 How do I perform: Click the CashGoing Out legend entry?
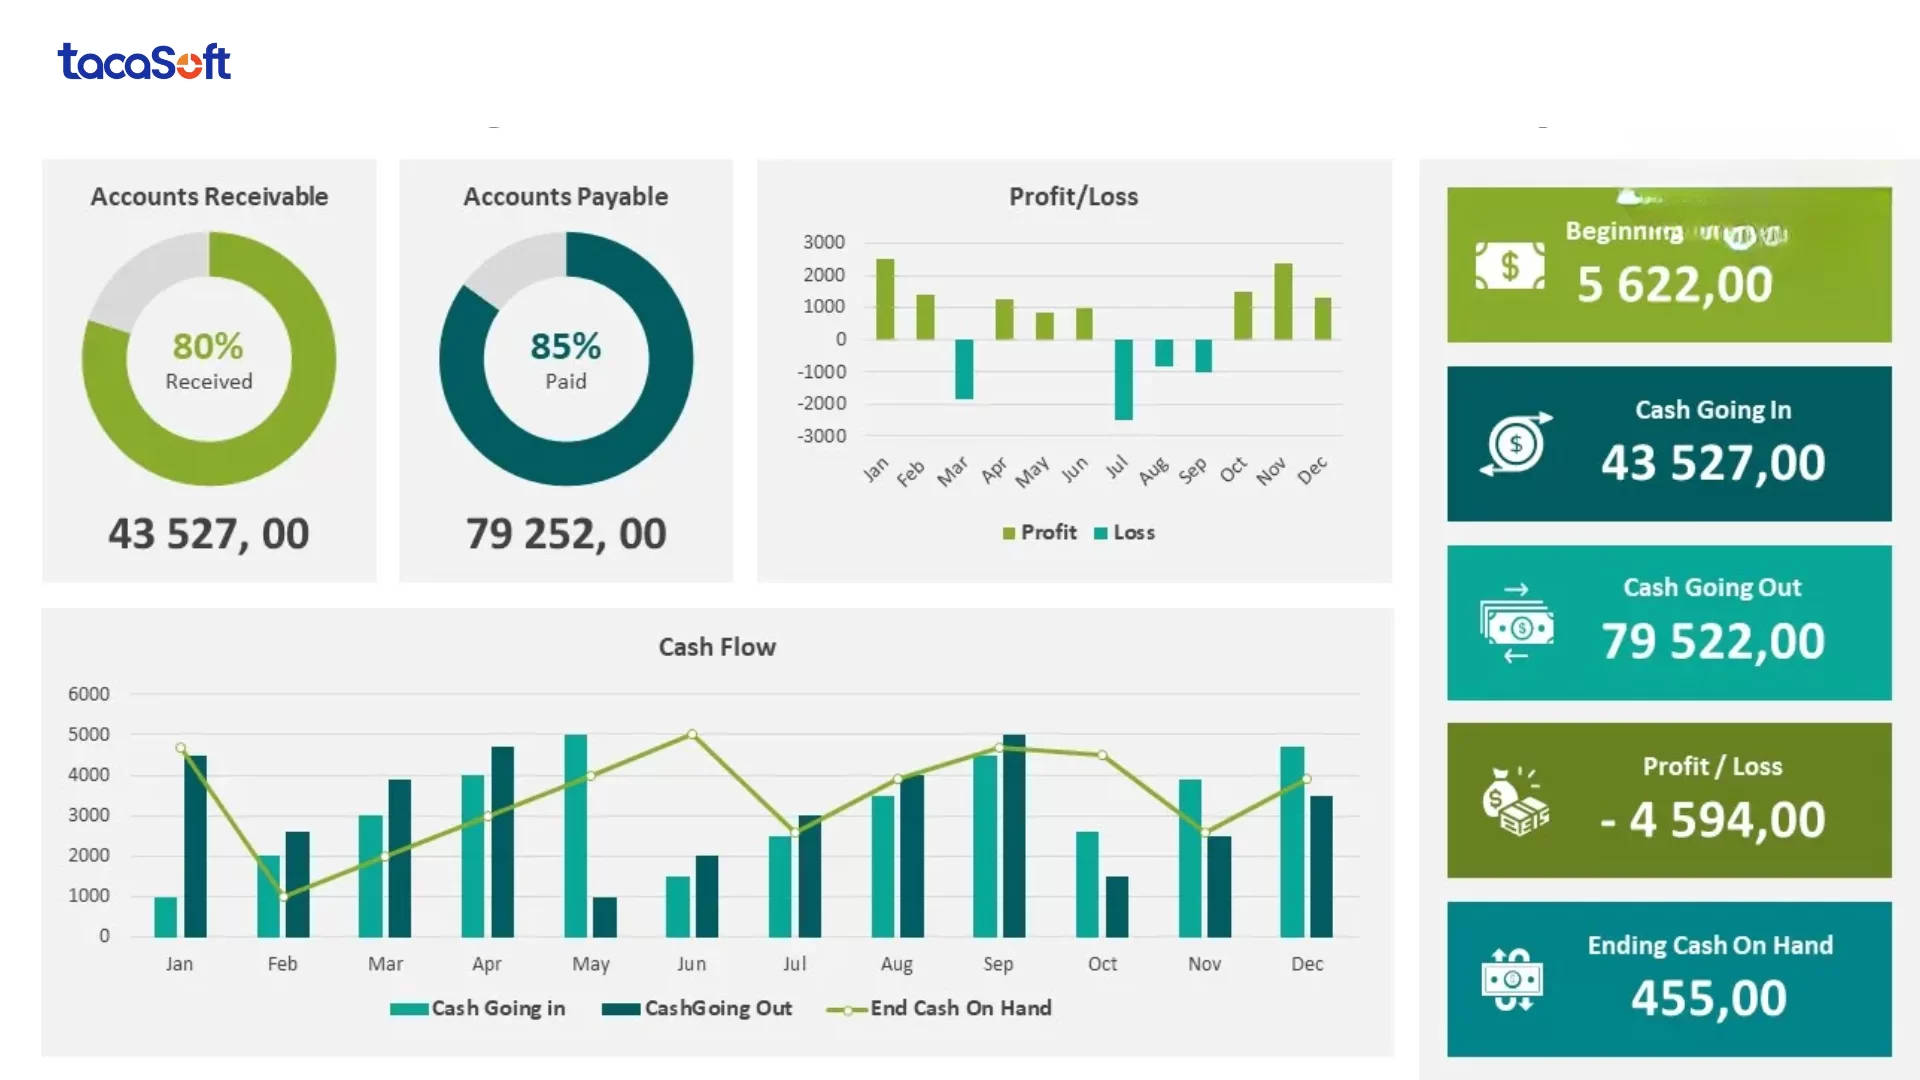697,1008
